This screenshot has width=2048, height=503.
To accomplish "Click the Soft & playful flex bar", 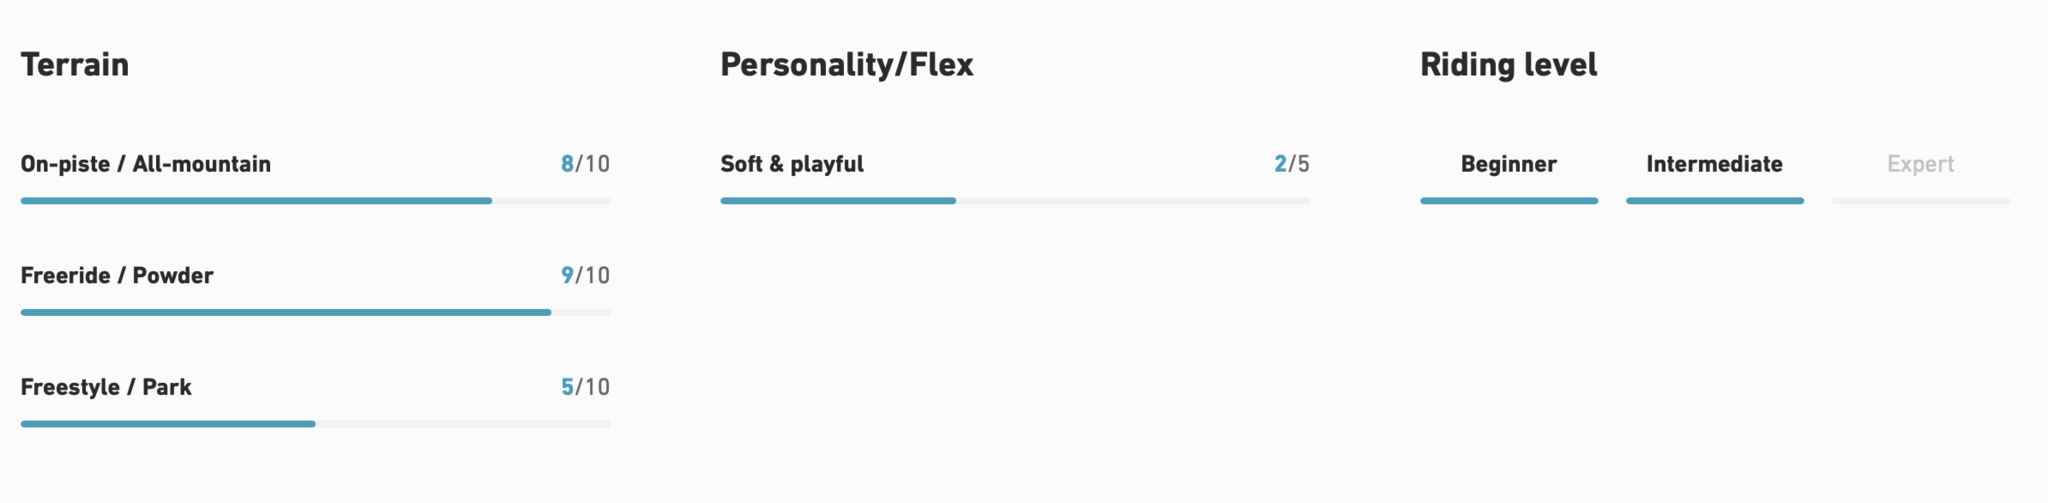I will point(1015,201).
